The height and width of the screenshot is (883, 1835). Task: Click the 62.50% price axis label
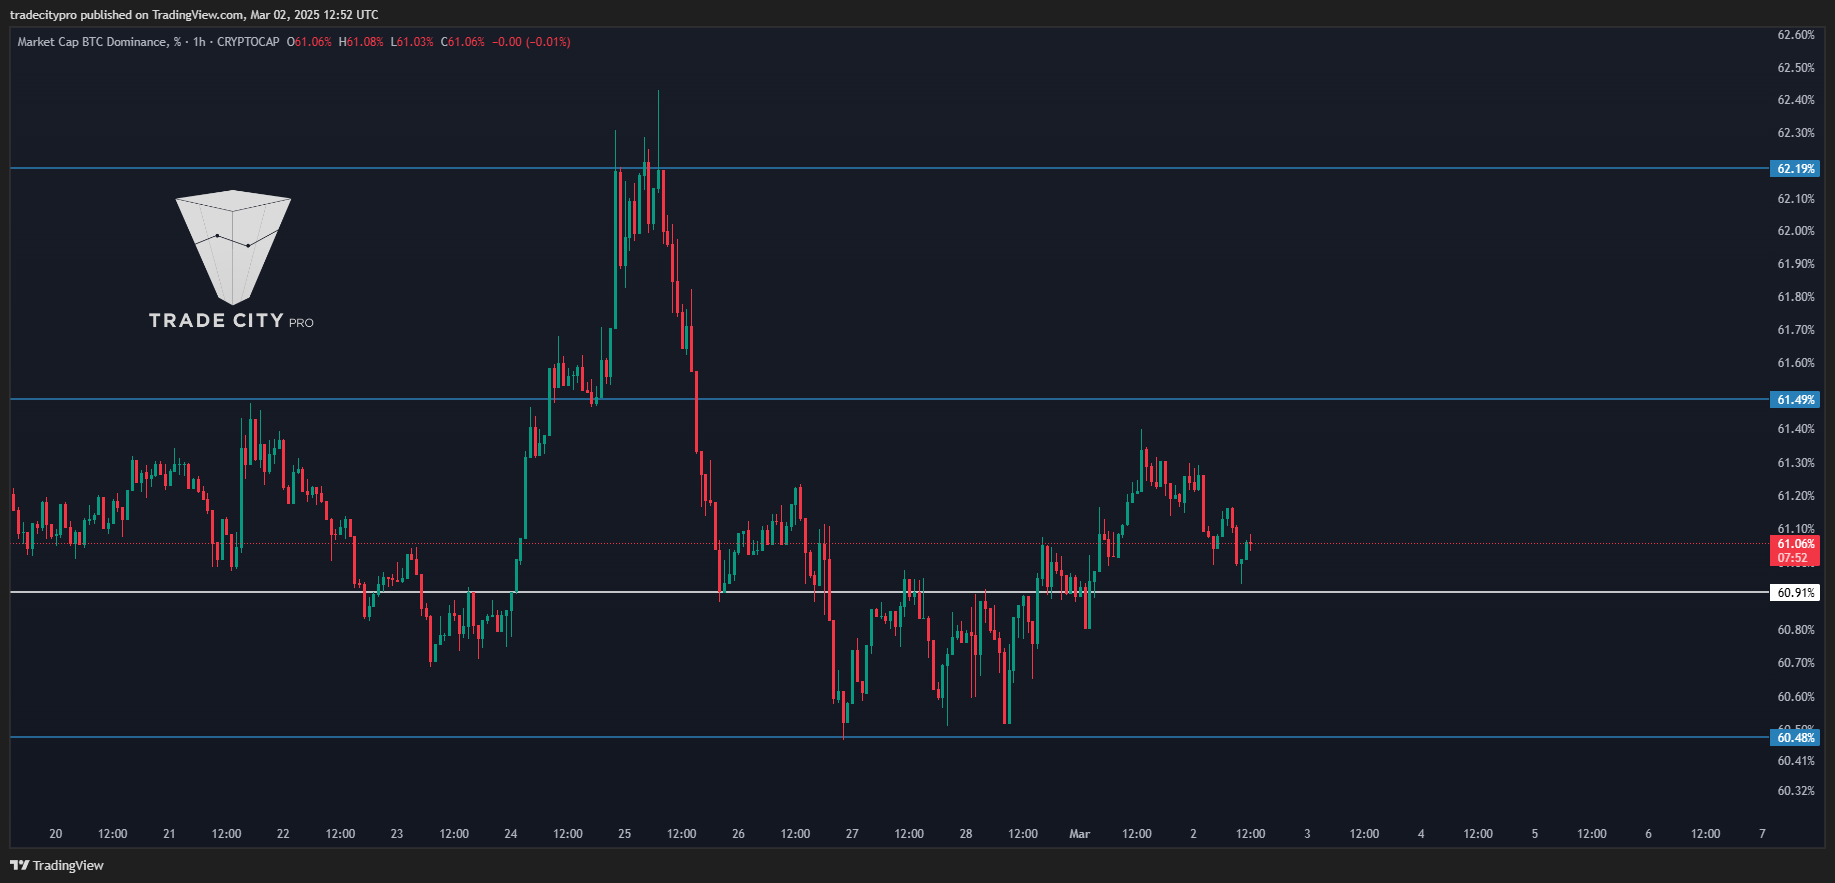[x=1796, y=68]
